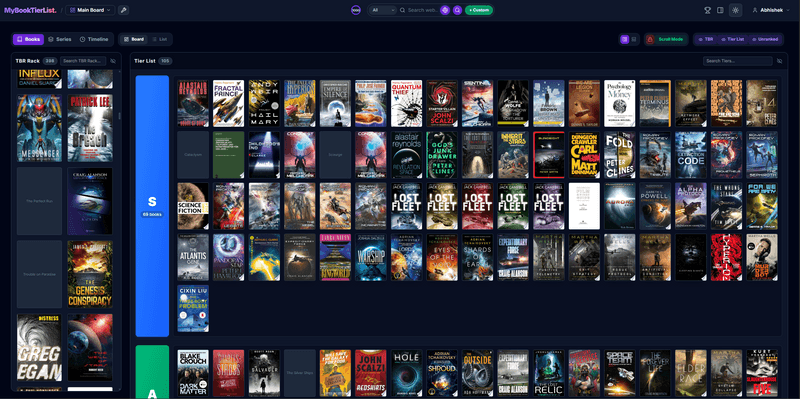Select red Hyperion cover

(x=727, y=257)
